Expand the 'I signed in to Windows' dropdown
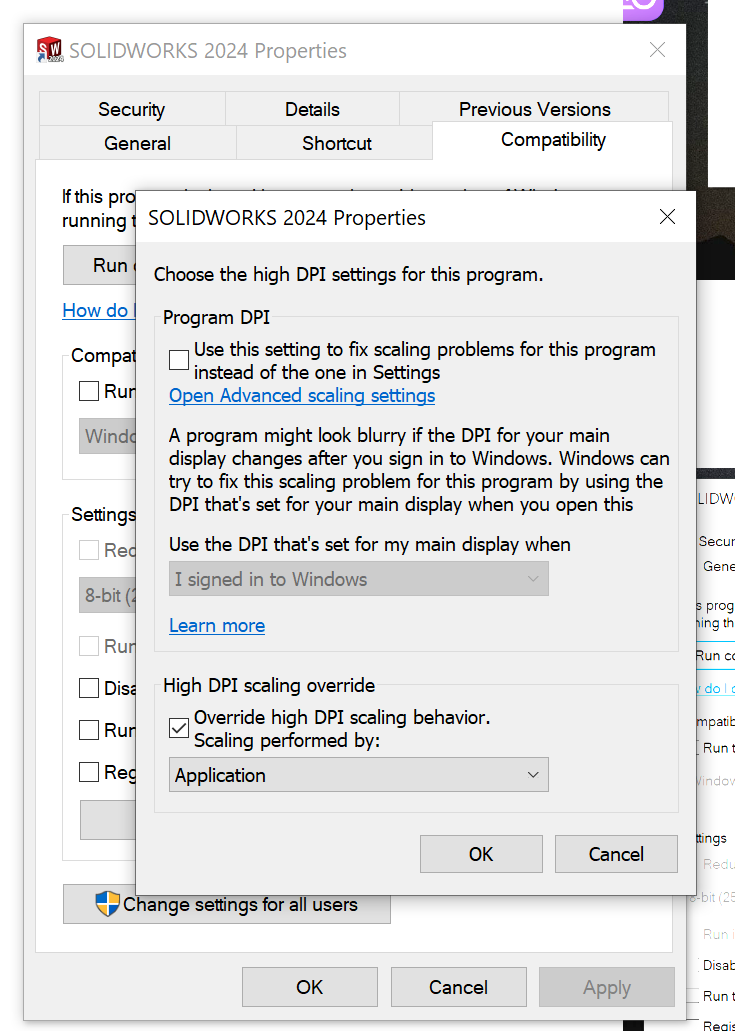 click(x=358, y=579)
